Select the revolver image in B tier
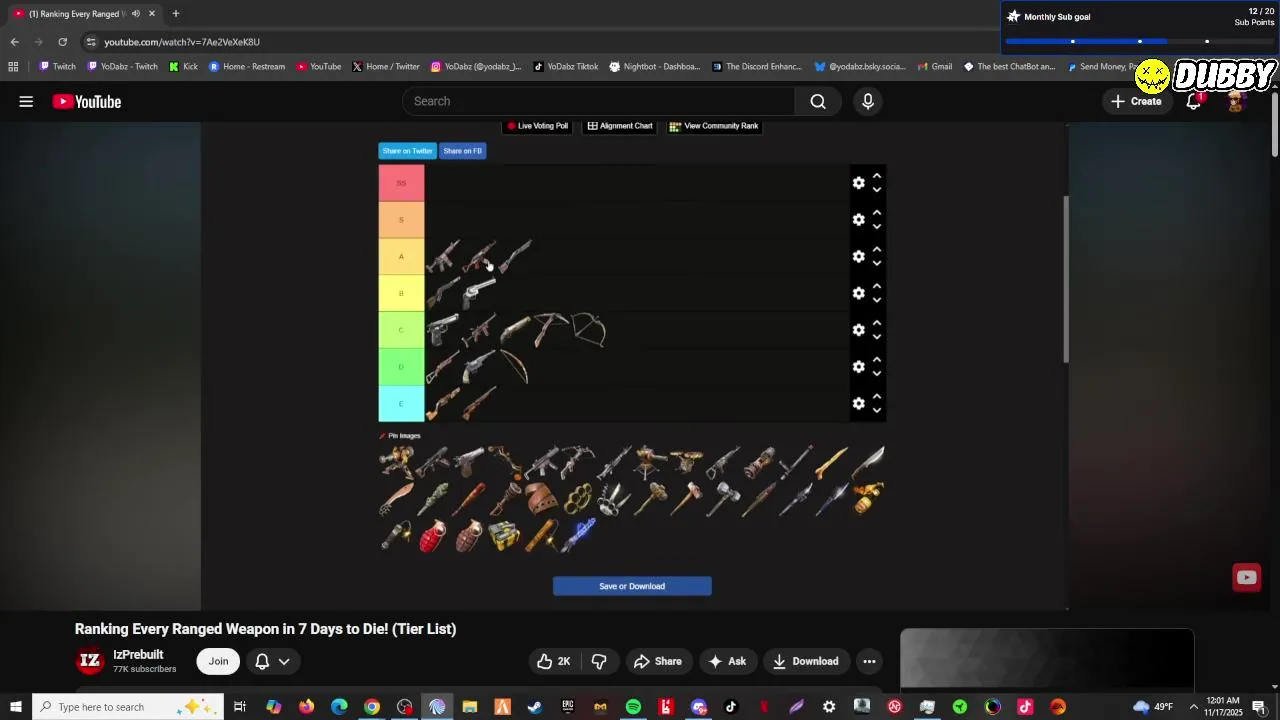The width and height of the screenshot is (1280, 720). pos(479,293)
